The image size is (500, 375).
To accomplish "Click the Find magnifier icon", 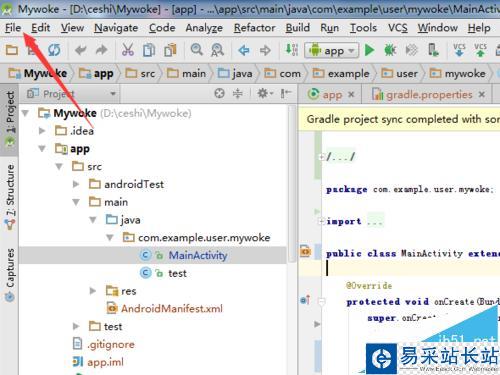I will pos(197,50).
